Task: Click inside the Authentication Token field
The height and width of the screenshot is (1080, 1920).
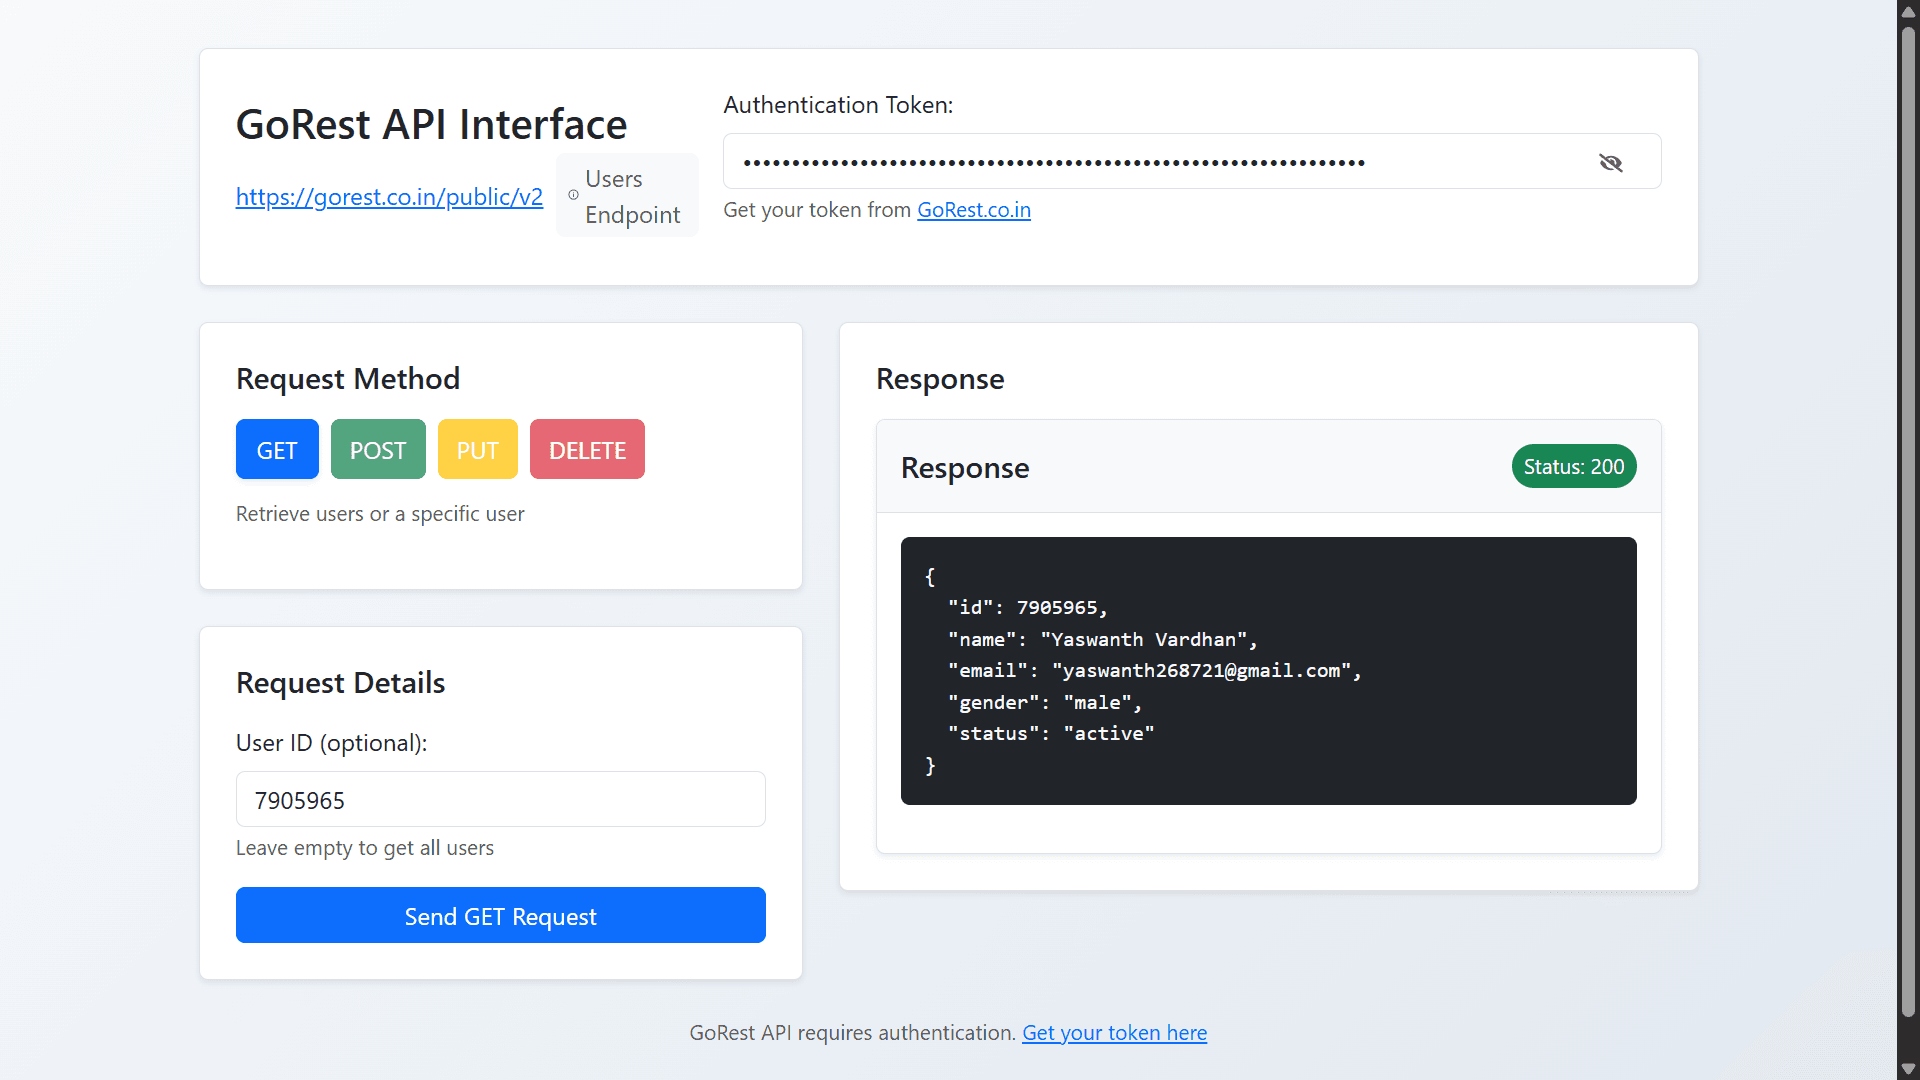Action: (1150, 161)
